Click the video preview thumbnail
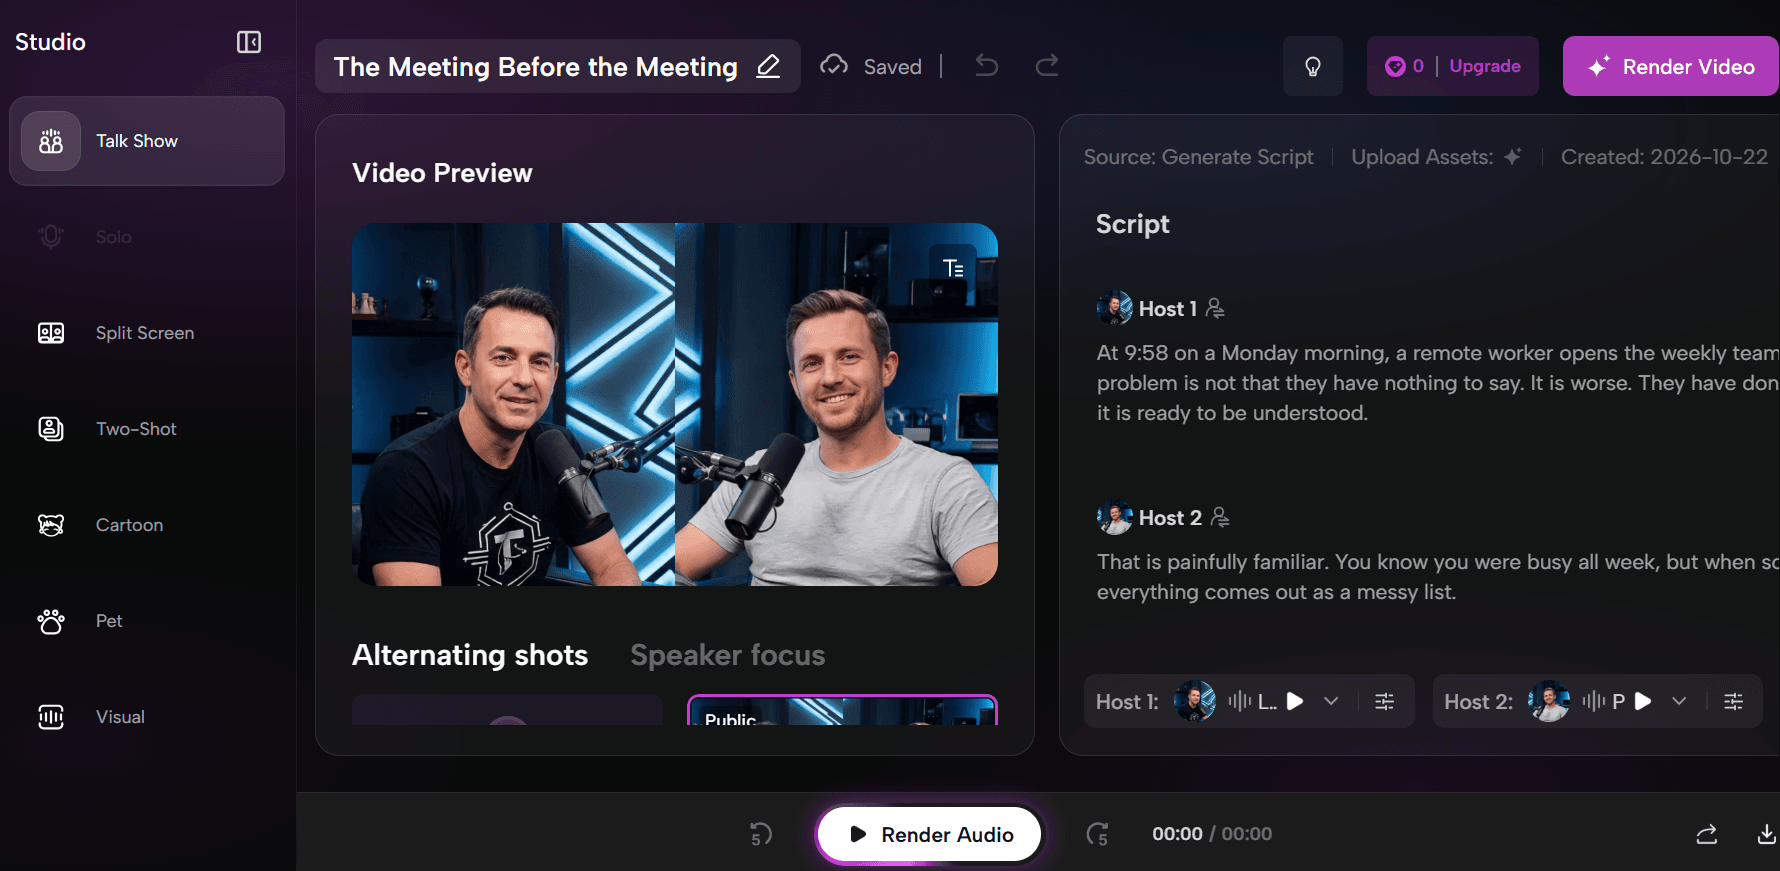The height and width of the screenshot is (871, 1780). tap(675, 404)
